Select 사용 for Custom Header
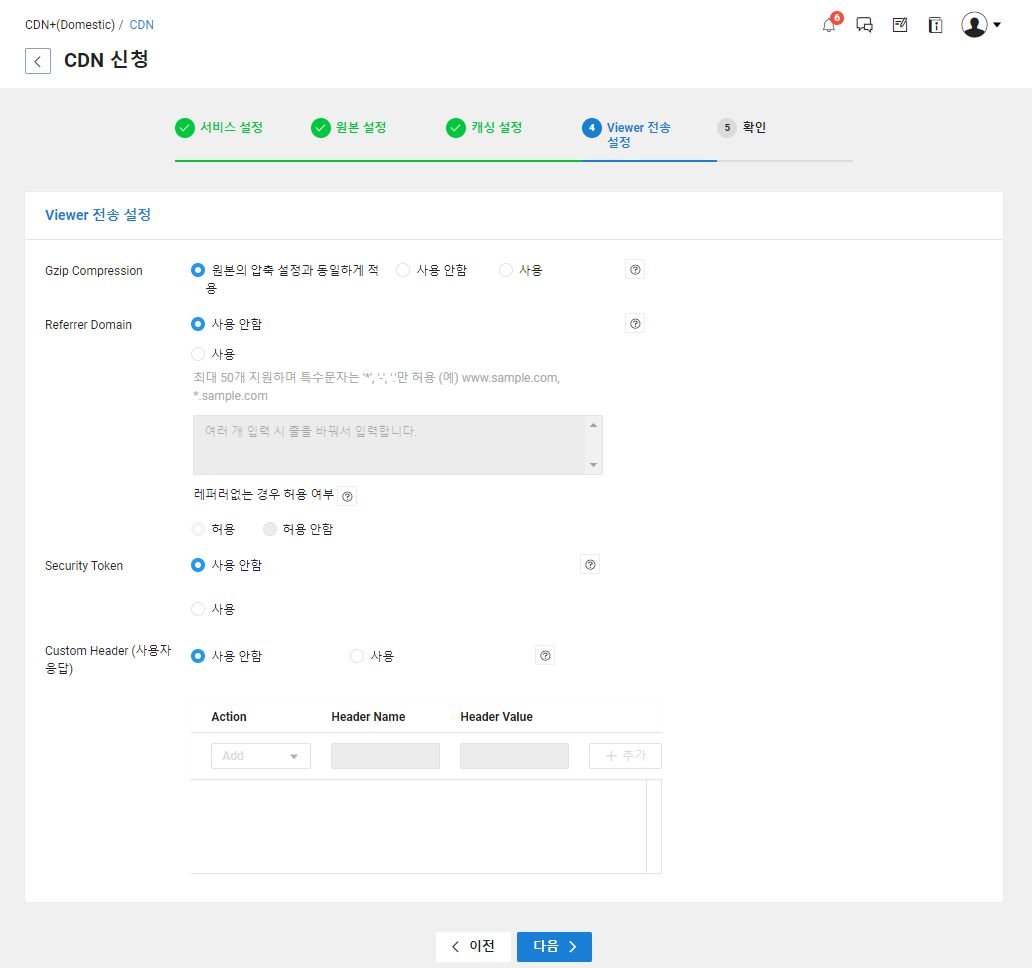The height and width of the screenshot is (968, 1032). pos(357,656)
